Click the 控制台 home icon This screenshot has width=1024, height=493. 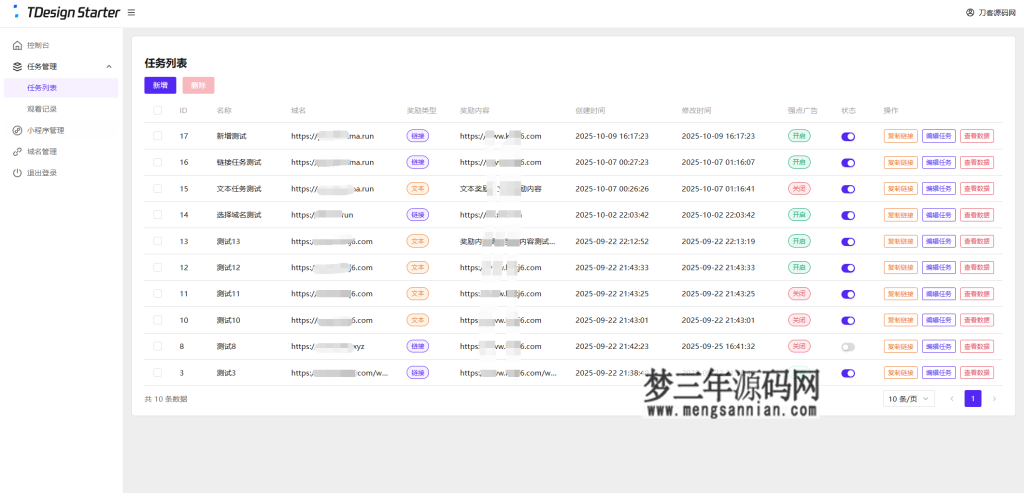pos(17,46)
